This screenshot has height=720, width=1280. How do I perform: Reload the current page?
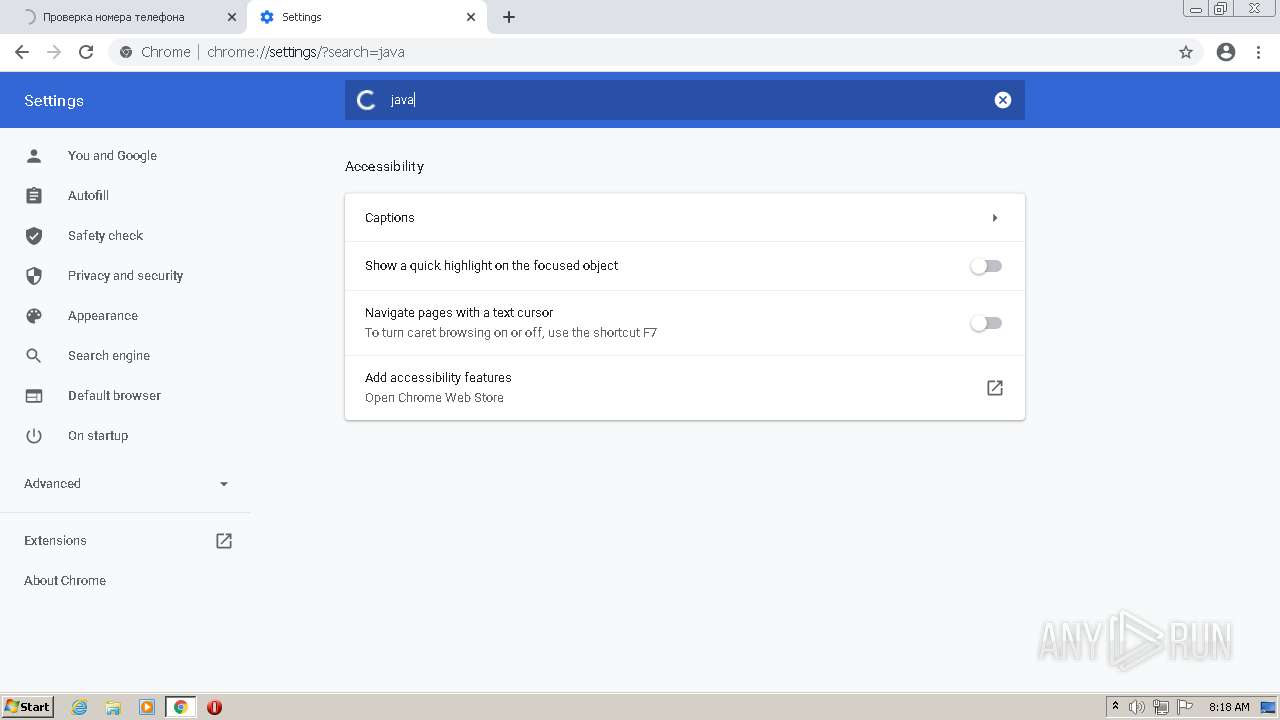86,52
